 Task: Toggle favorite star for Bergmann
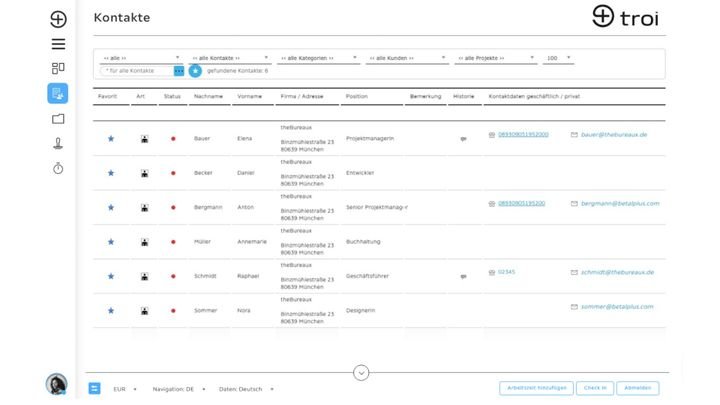pyautogui.click(x=111, y=208)
